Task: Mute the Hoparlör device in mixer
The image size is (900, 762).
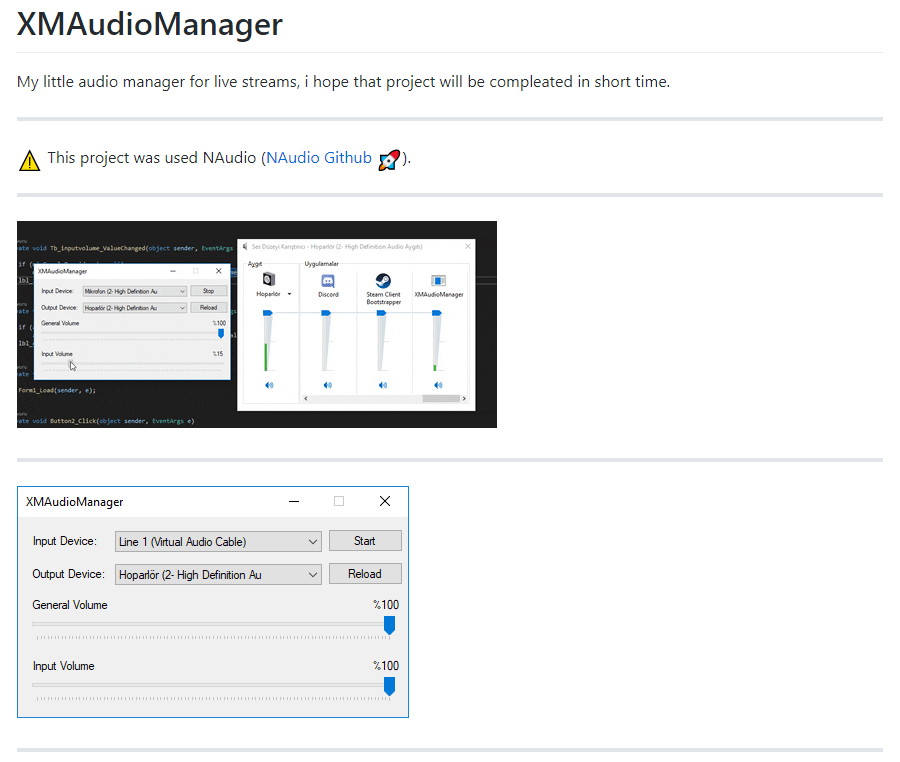Action: [269, 385]
